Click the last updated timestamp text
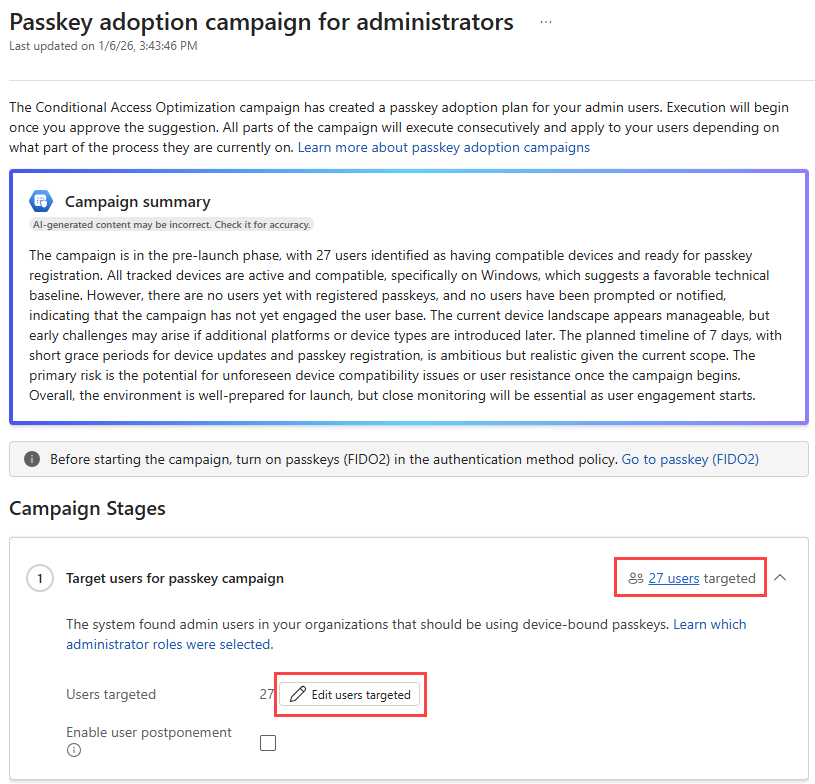This screenshot has height=784, width=815. (102, 45)
